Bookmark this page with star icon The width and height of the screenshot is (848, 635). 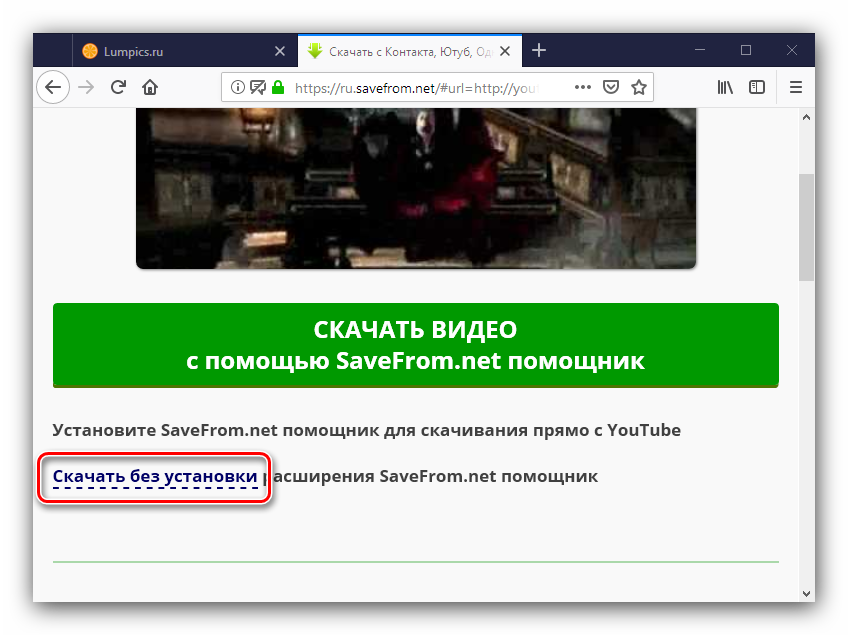[x=639, y=87]
